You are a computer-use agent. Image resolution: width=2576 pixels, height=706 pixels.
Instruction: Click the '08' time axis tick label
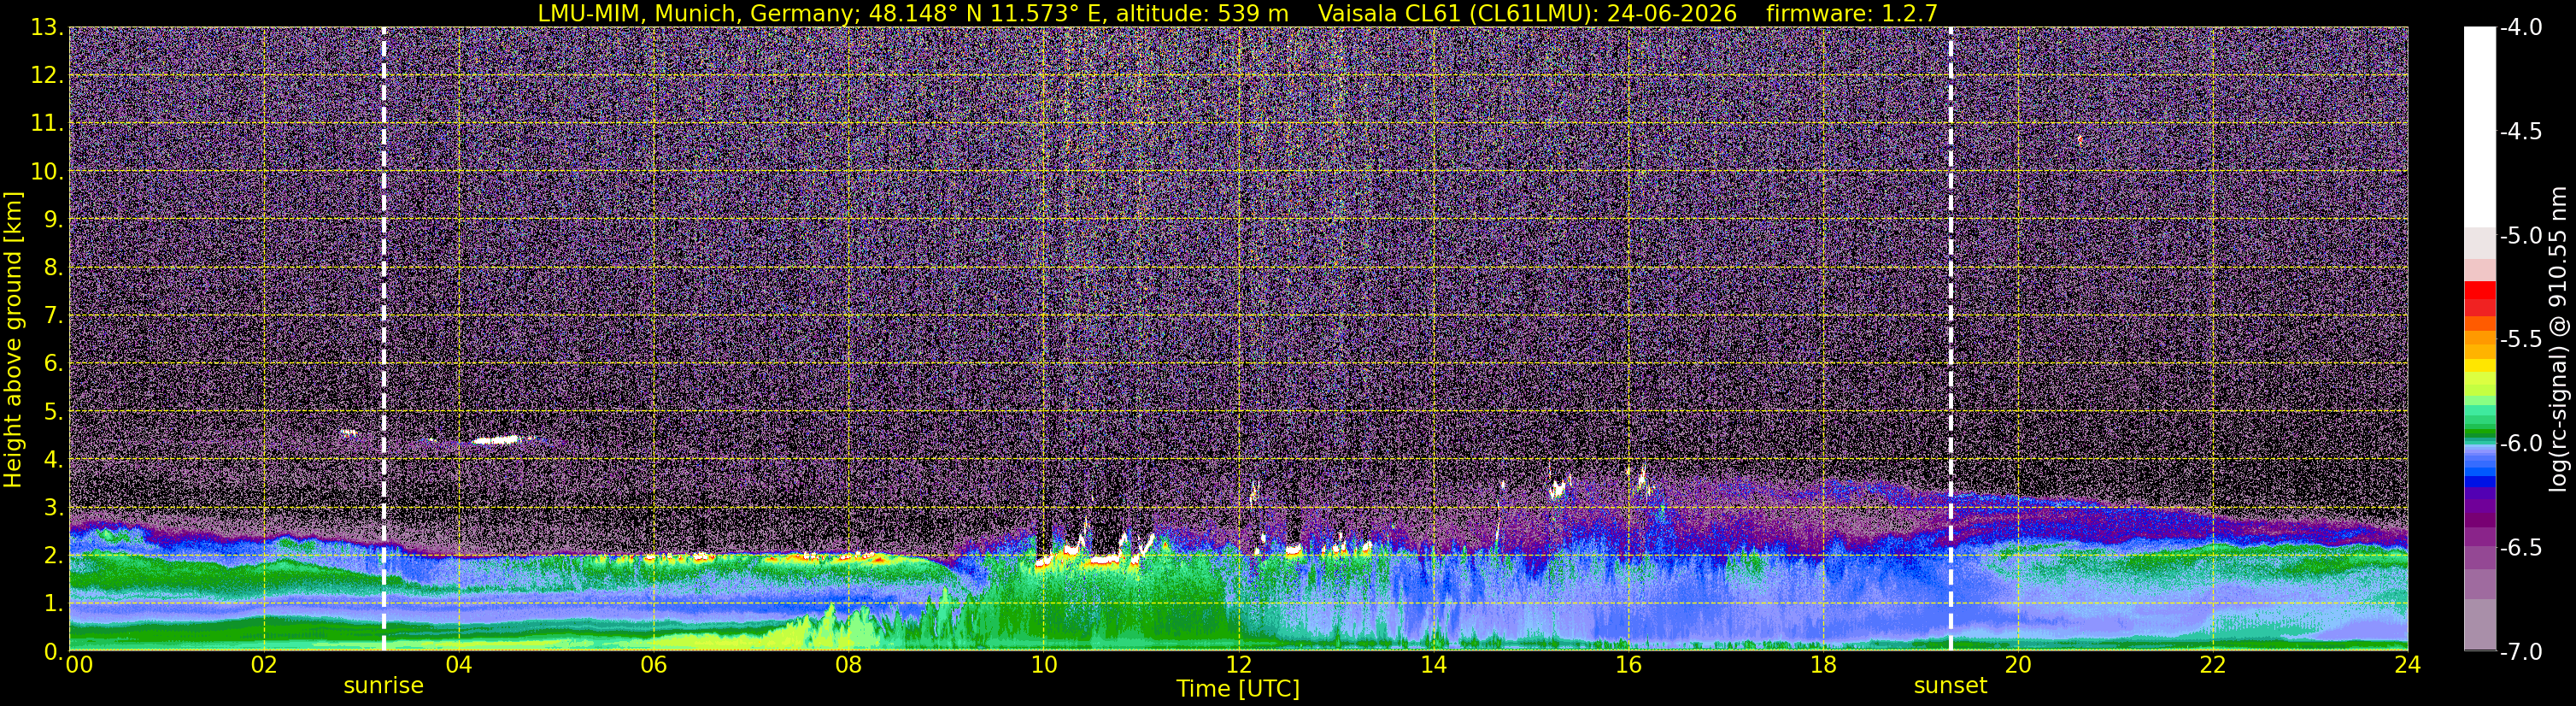click(x=849, y=665)
